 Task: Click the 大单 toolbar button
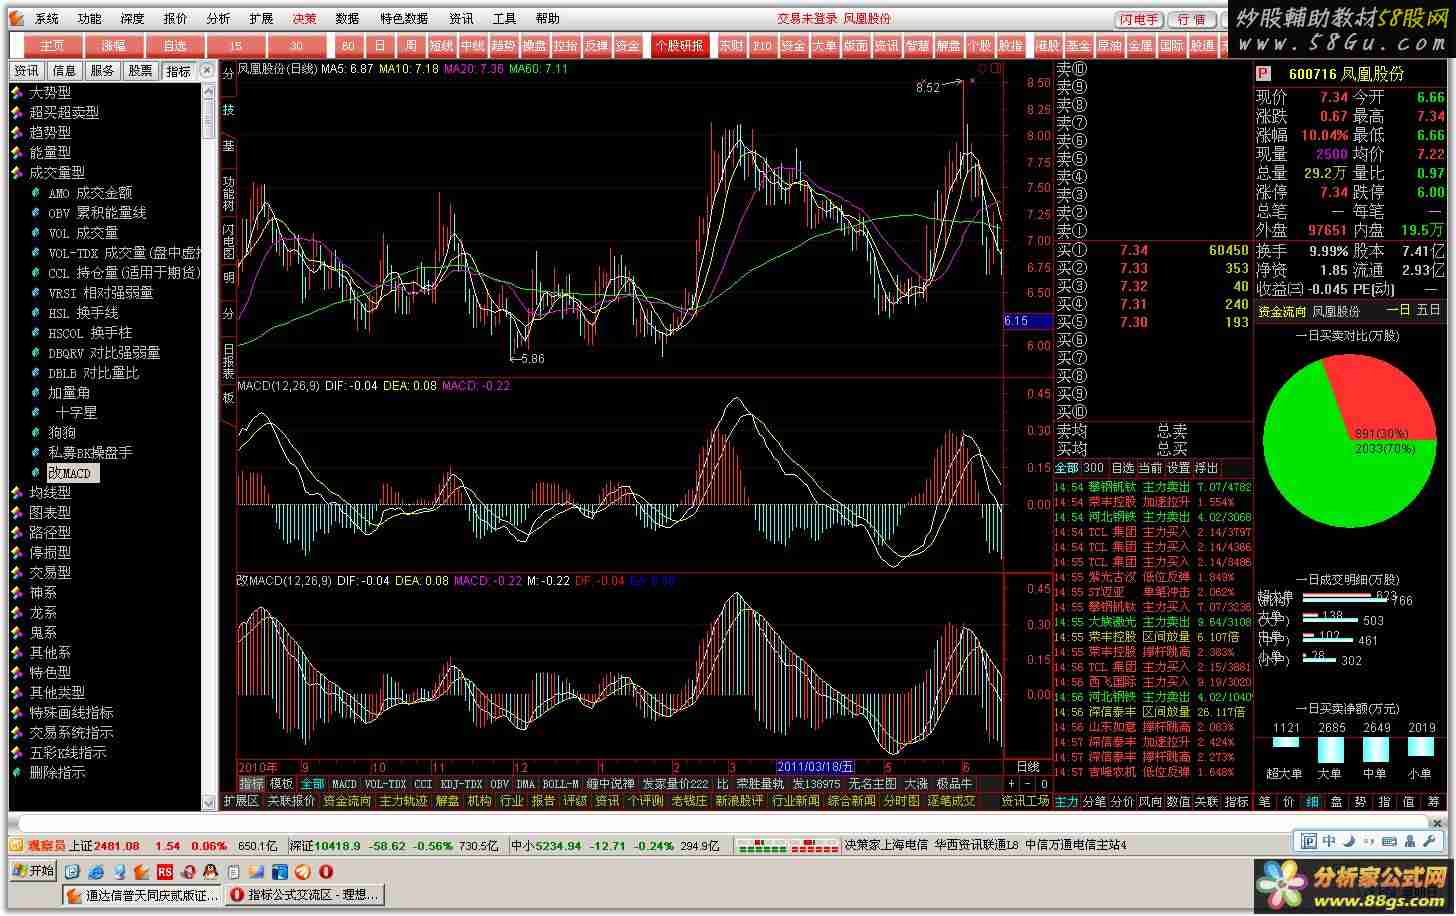pos(825,46)
